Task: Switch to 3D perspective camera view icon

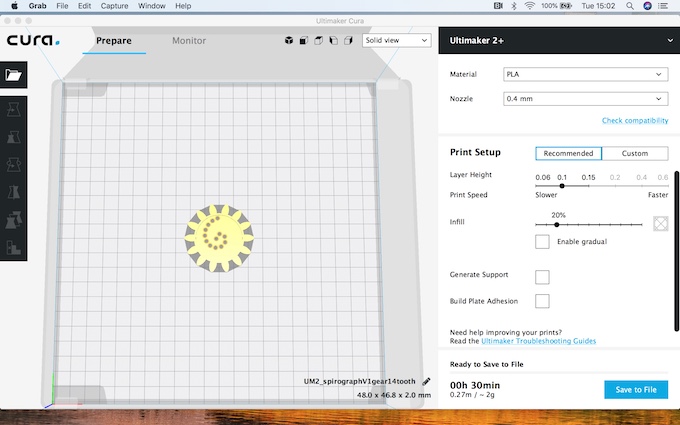Action: [x=289, y=40]
